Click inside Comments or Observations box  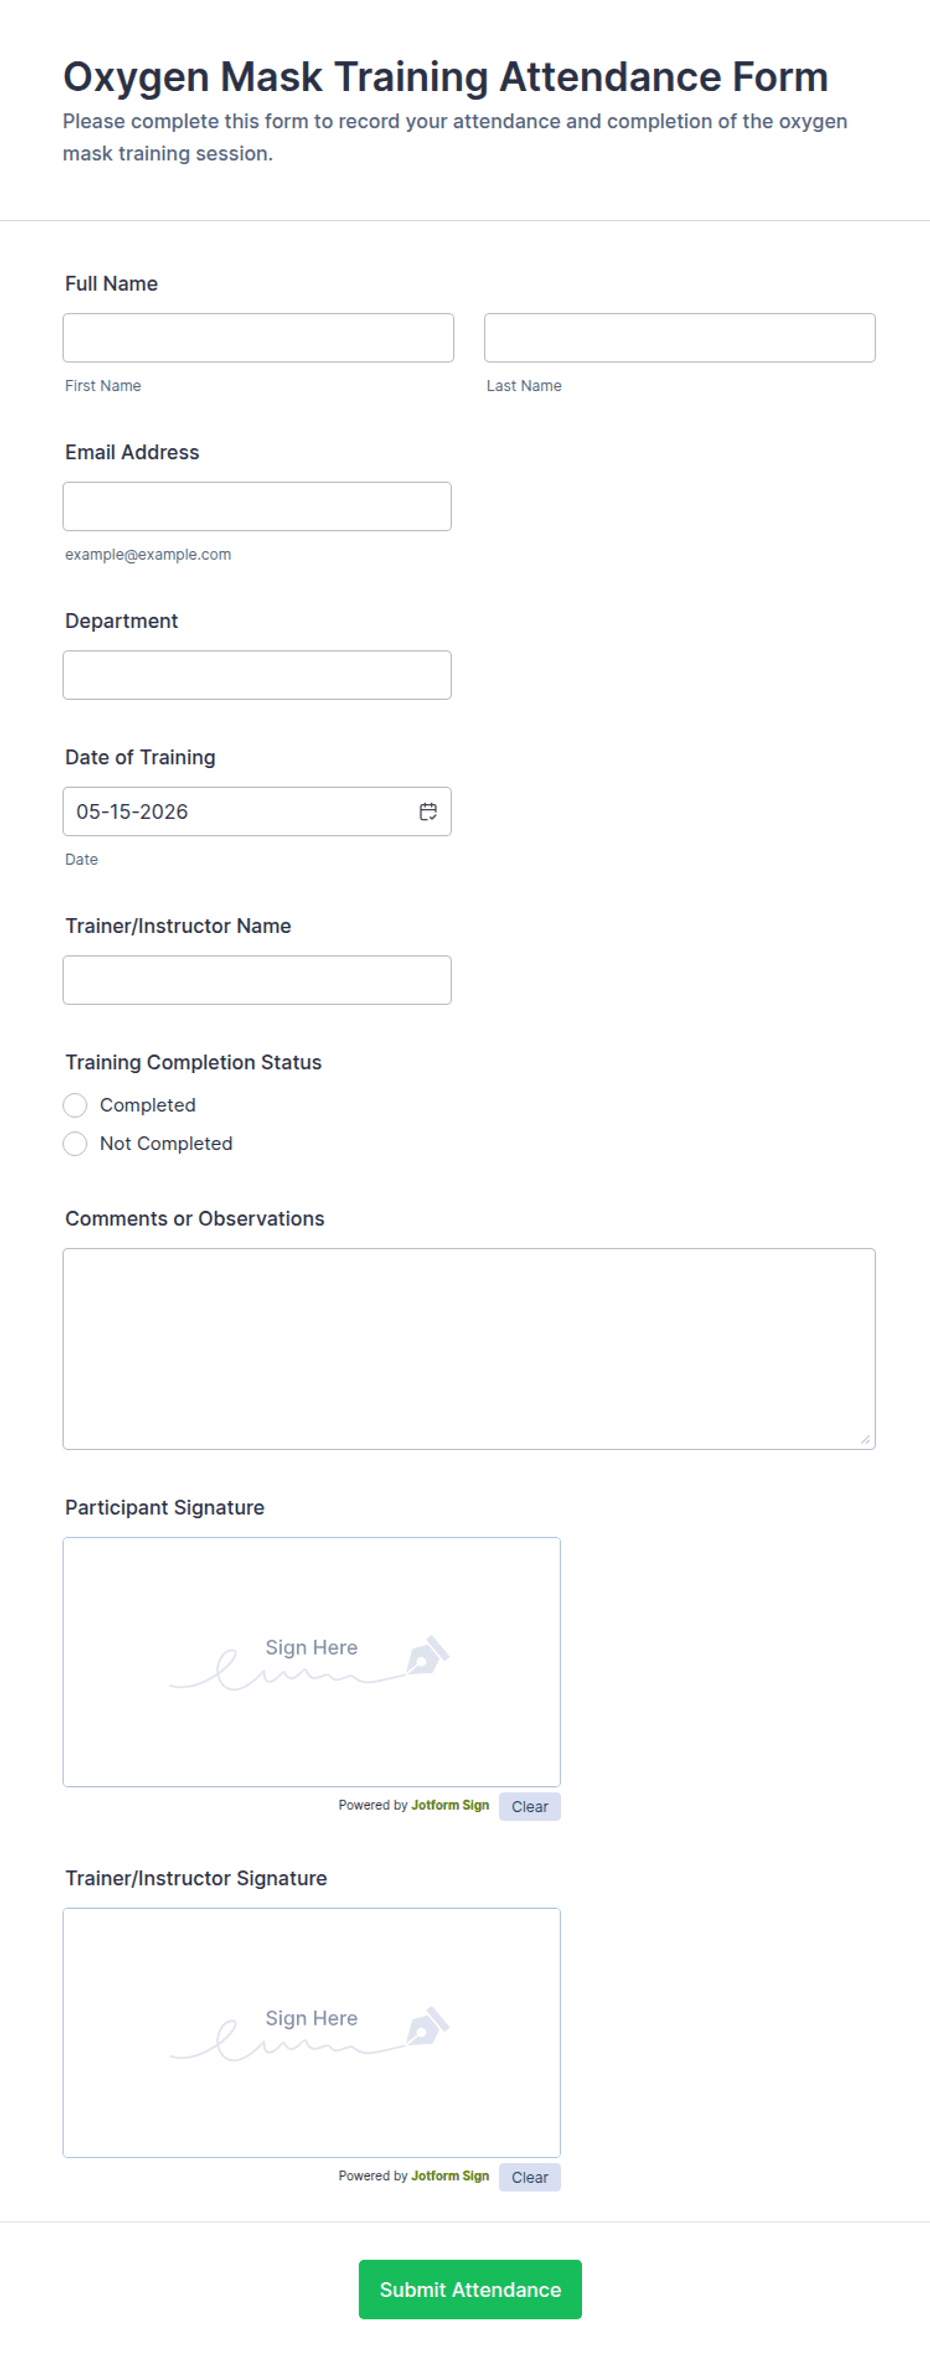[x=469, y=1349]
